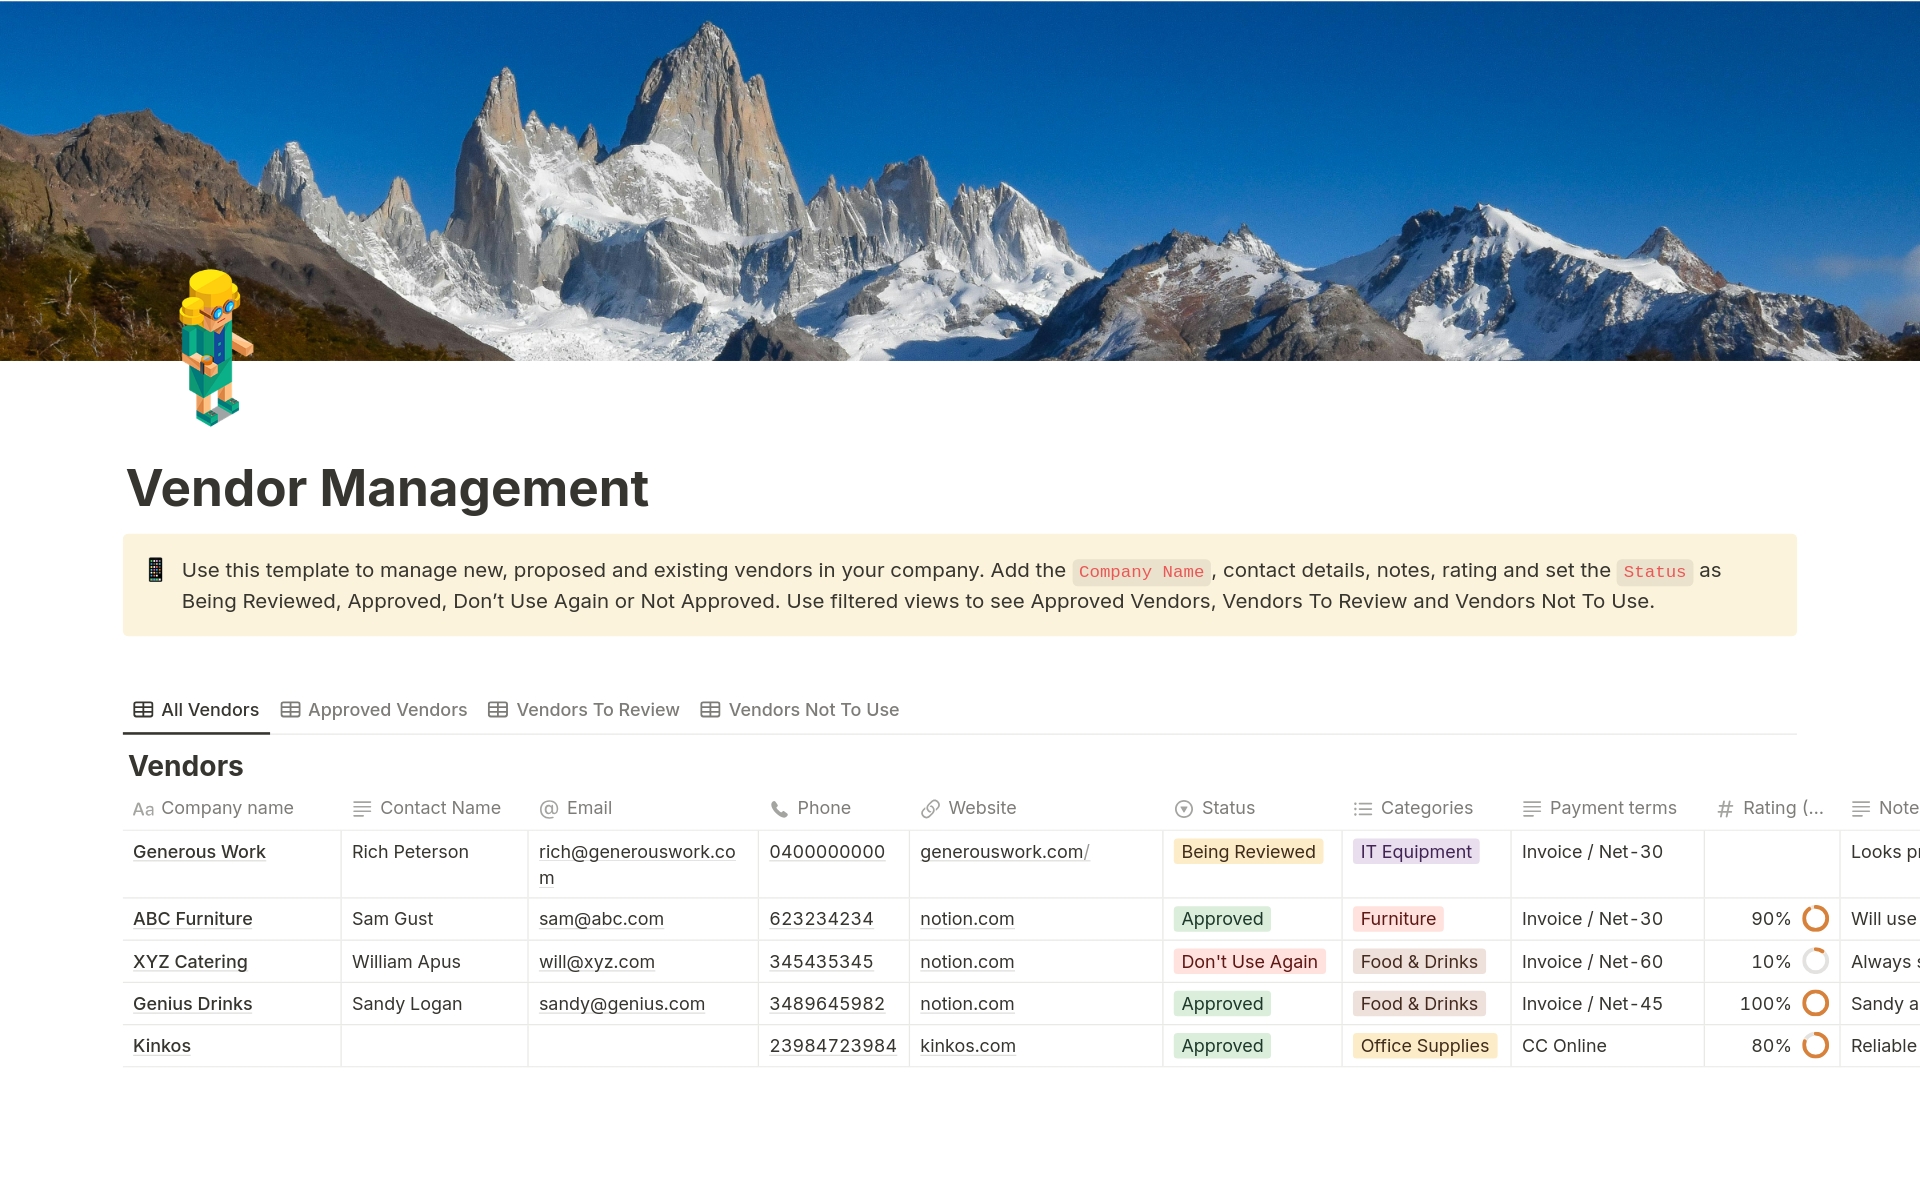Click the @ icon on the Email column header

[548, 808]
